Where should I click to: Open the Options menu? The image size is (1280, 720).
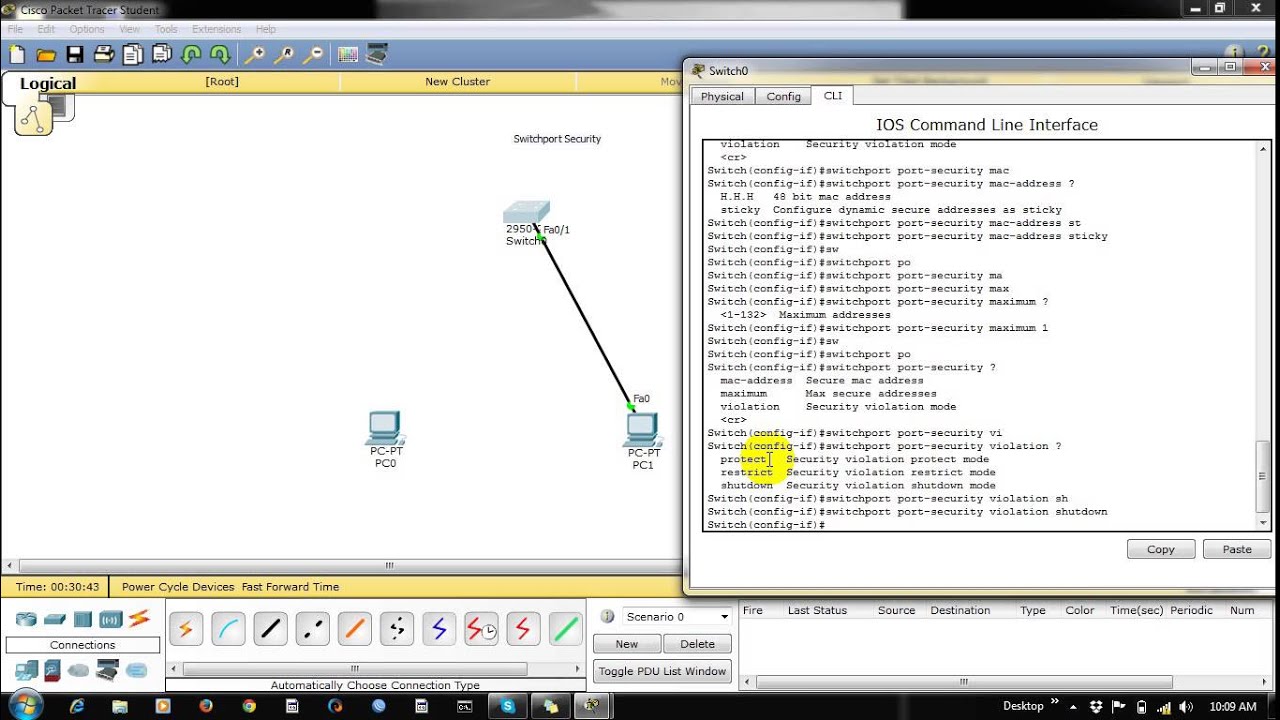pos(87,29)
